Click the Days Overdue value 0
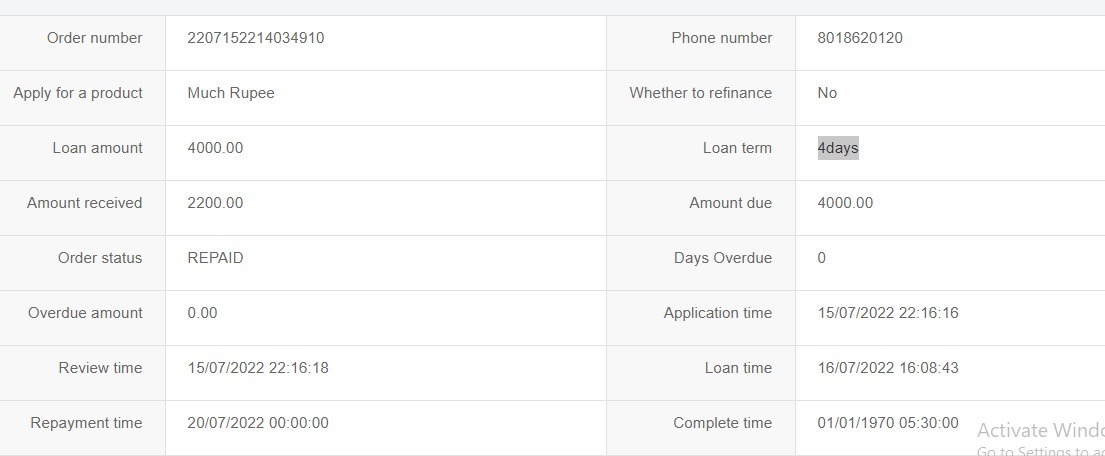Screen dimensions: 1105x456 tap(822, 258)
